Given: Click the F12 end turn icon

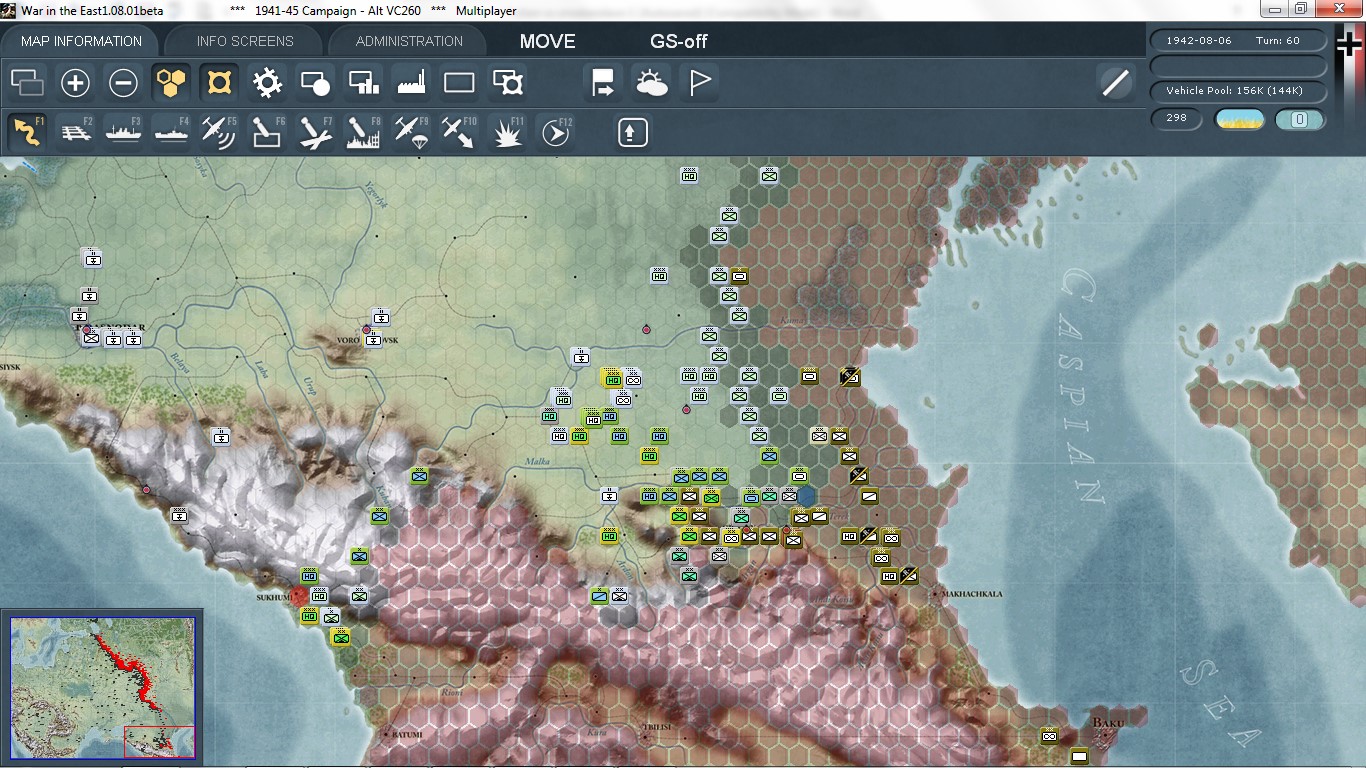Looking at the screenshot, I should pos(555,132).
